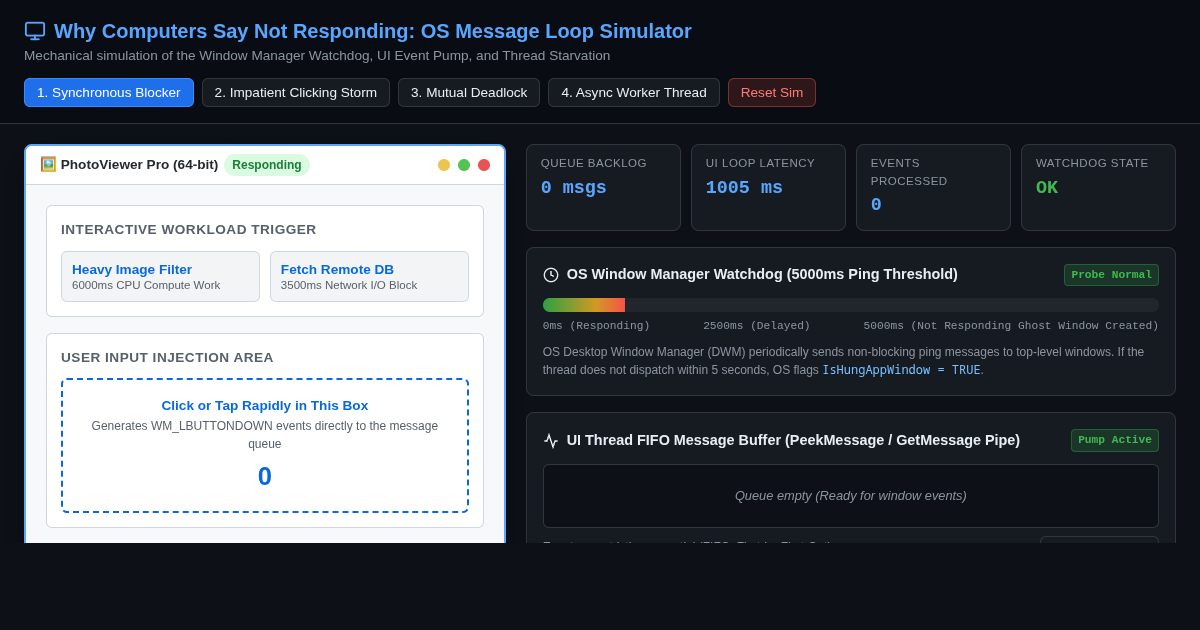Click the watchdog ping threshold progress bar
The image size is (1200, 630).
pos(851,305)
